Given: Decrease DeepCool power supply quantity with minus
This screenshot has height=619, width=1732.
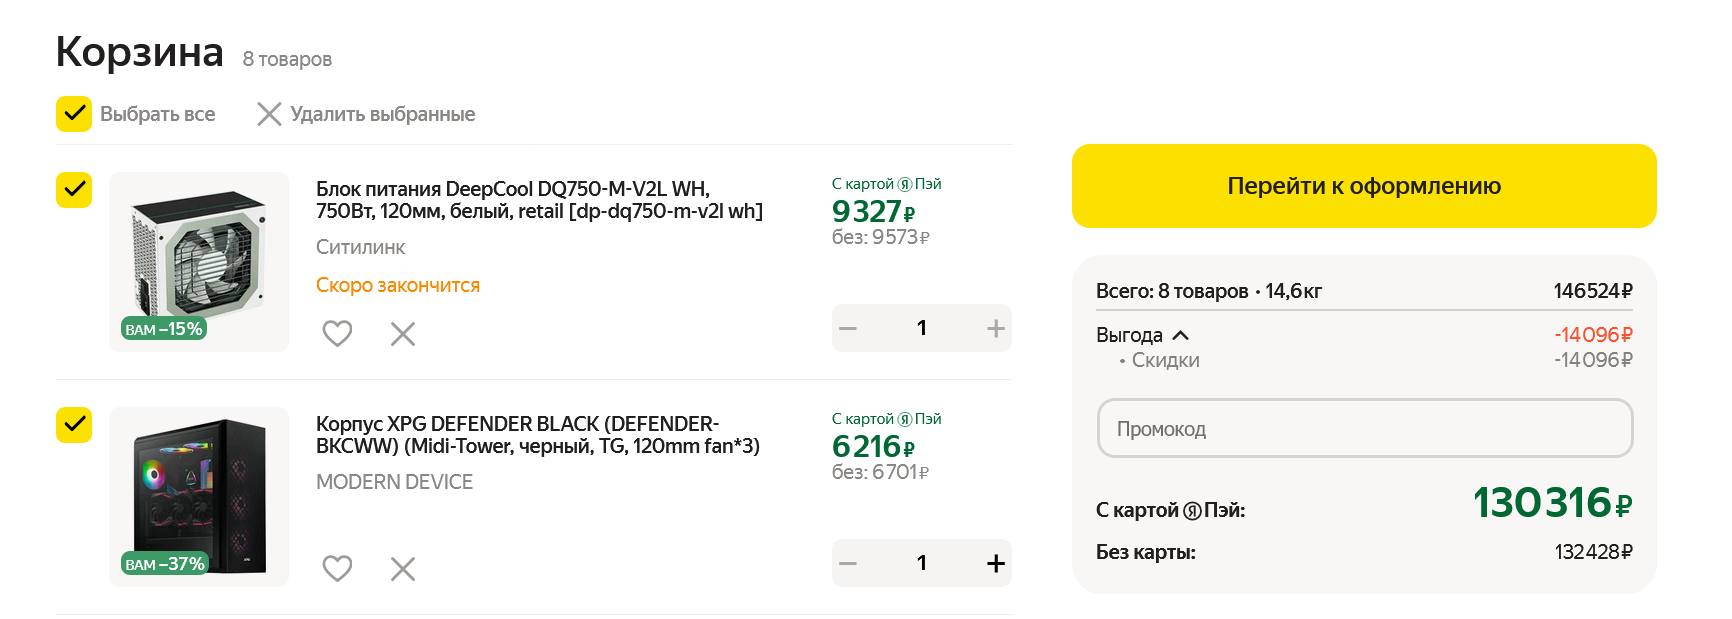Looking at the screenshot, I should pyautogui.click(x=848, y=328).
